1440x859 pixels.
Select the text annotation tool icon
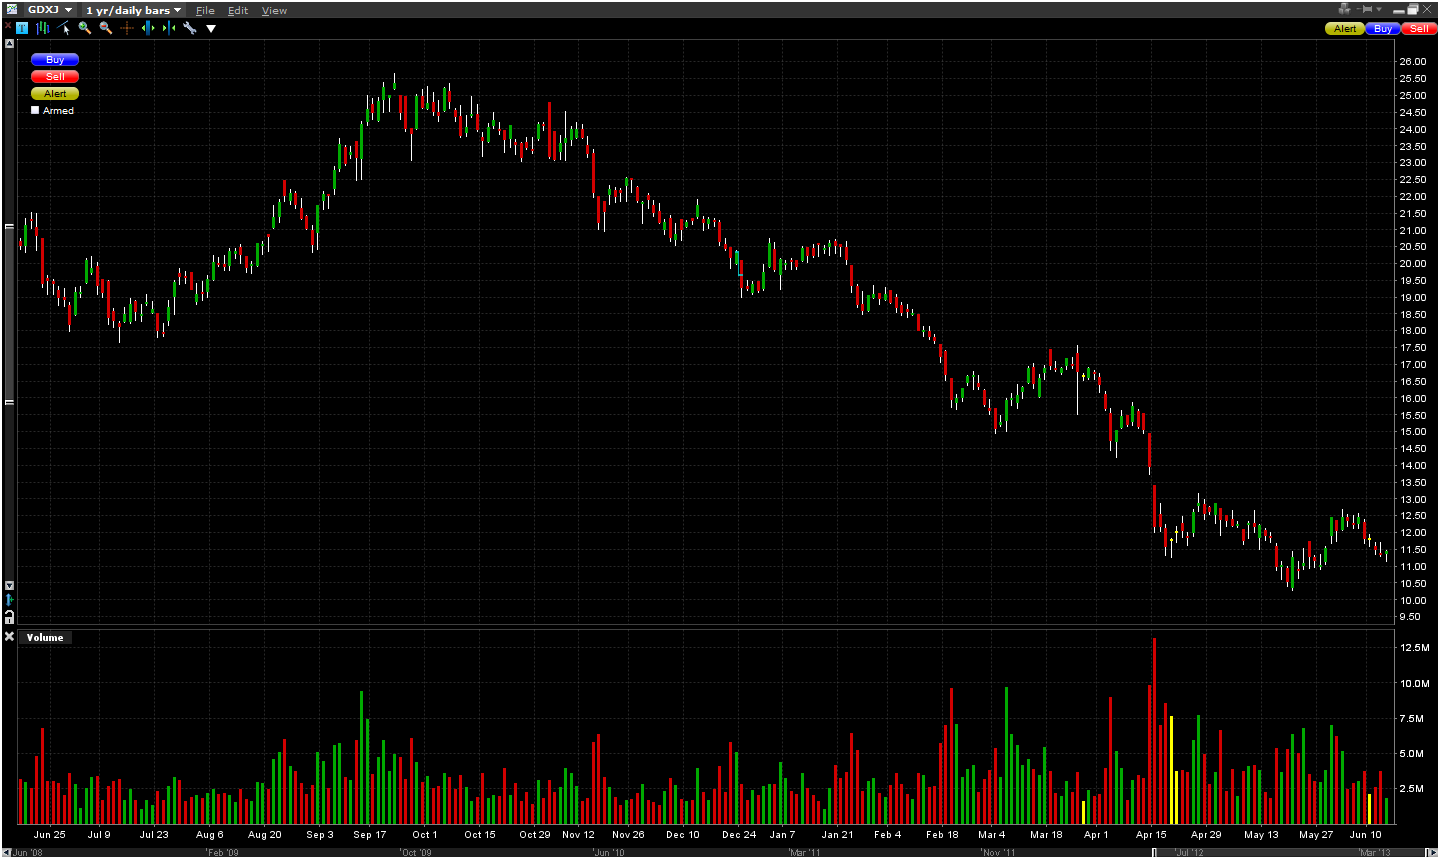pyautogui.click(x=22, y=28)
